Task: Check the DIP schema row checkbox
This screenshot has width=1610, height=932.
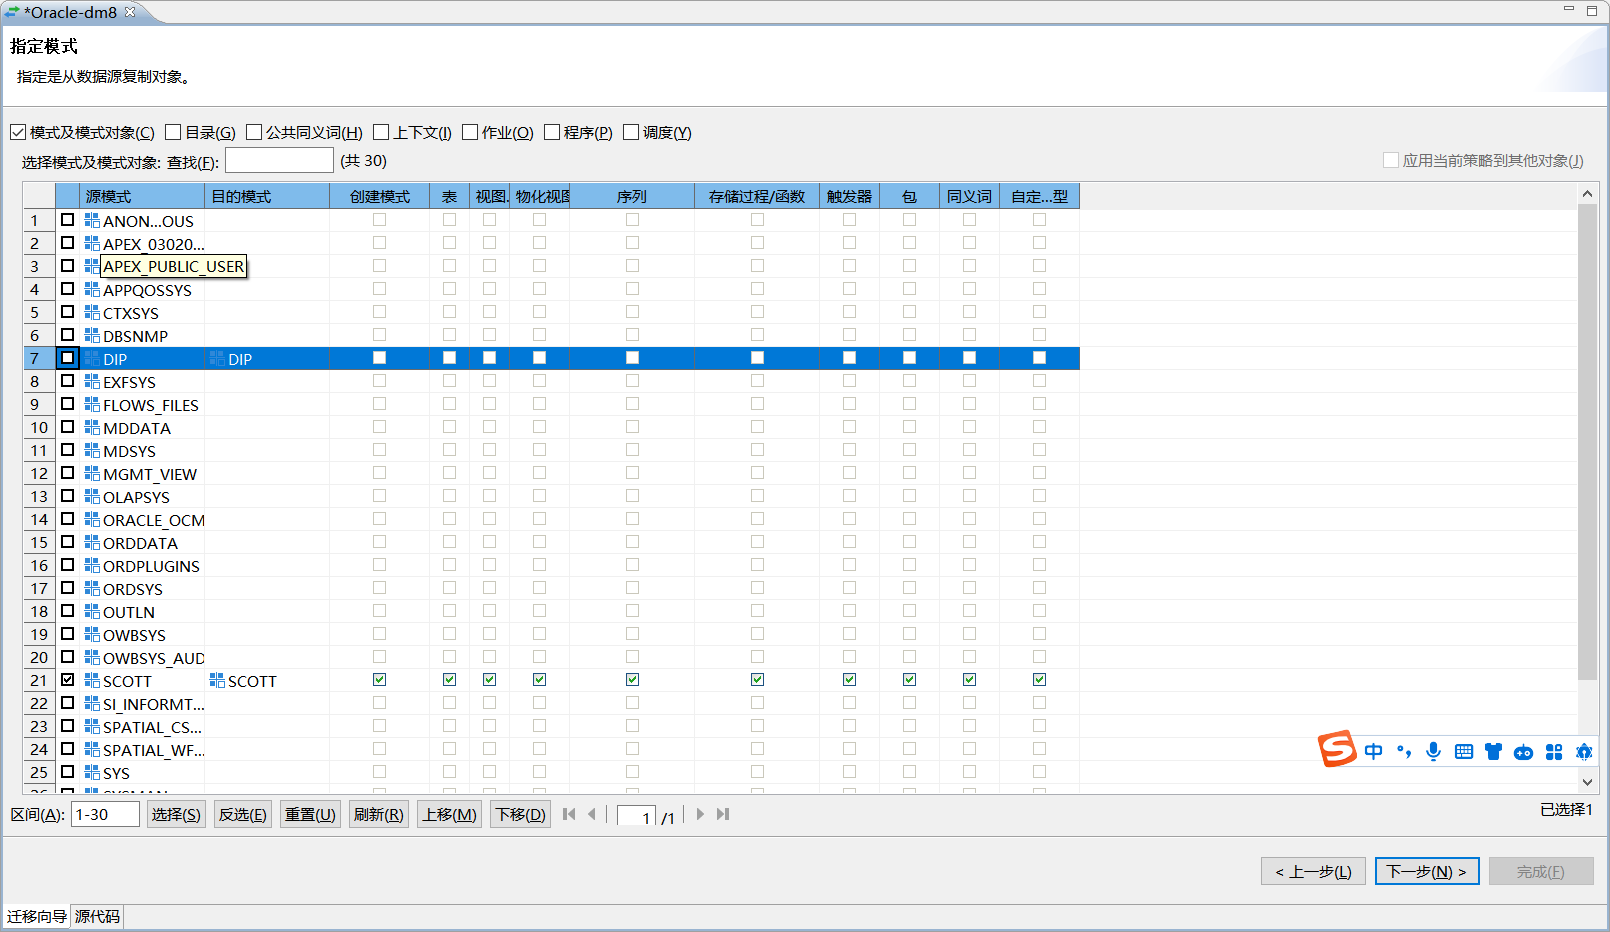Action: coord(68,358)
